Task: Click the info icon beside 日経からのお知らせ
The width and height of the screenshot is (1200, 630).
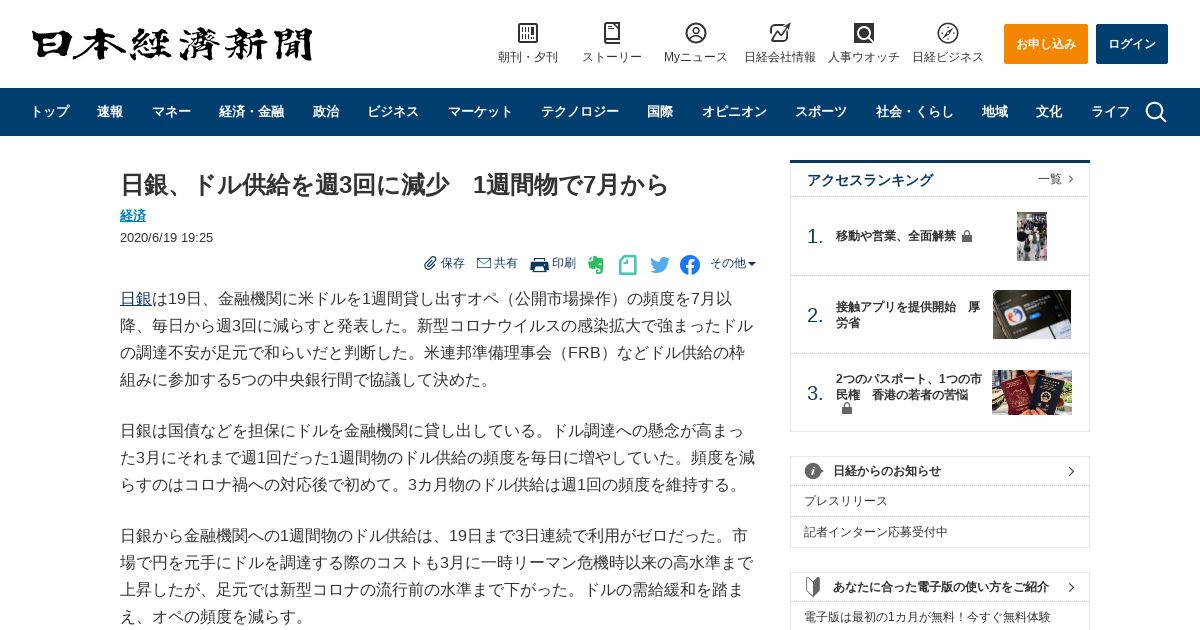Action: click(x=813, y=471)
